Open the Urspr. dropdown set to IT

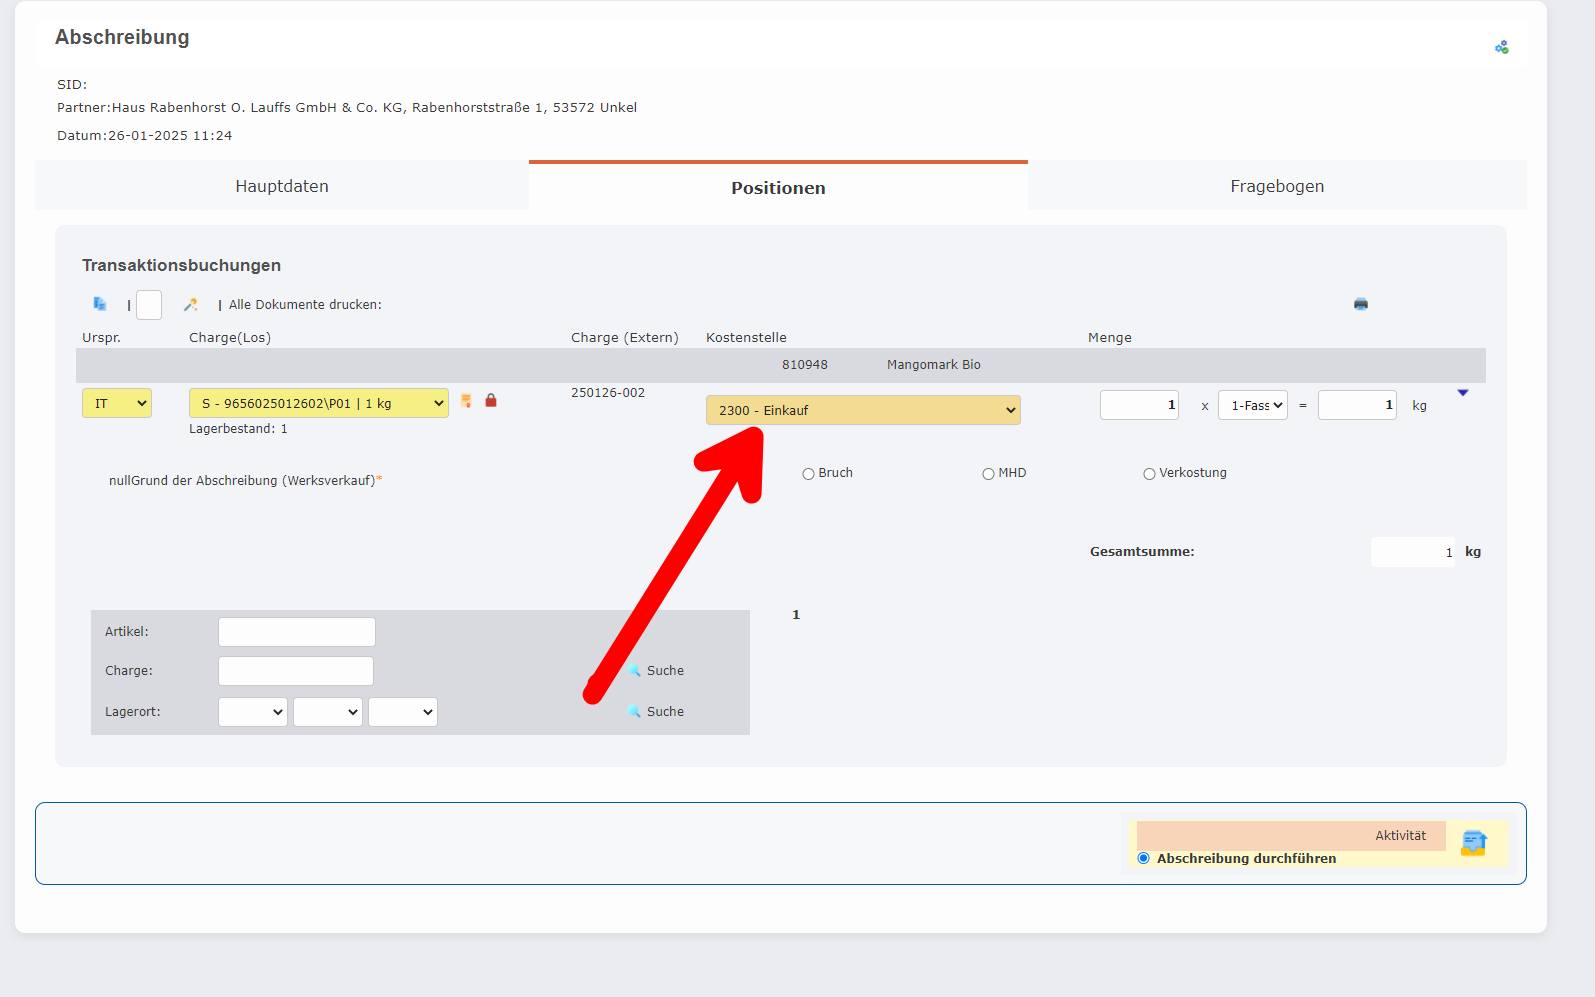[x=117, y=403]
